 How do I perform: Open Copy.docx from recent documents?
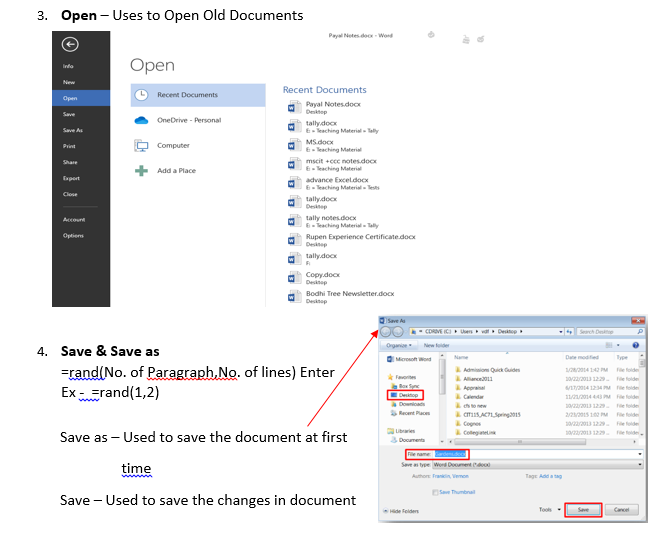314,278
